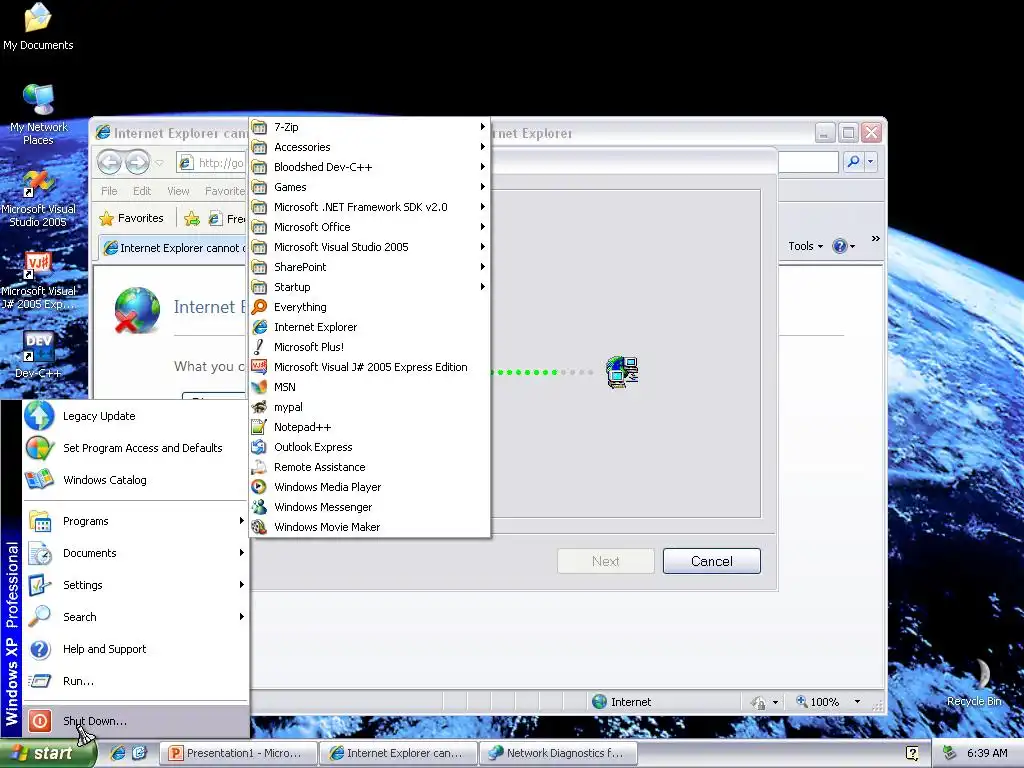1024x768 pixels.
Task: Select the Internet Explorer cannot display tab
Action: pos(174,248)
